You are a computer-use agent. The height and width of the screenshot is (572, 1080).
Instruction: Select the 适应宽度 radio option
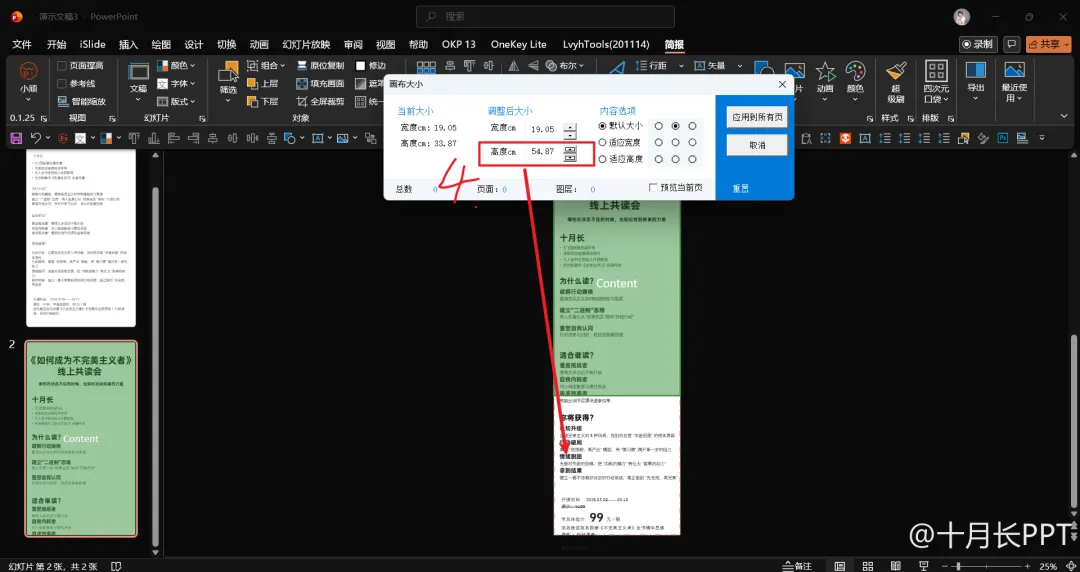click(603, 143)
